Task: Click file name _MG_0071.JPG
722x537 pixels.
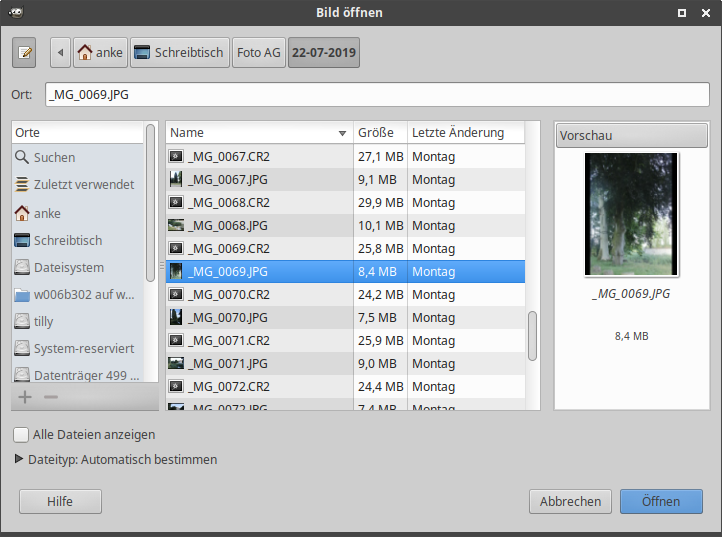Action: click(x=227, y=364)
